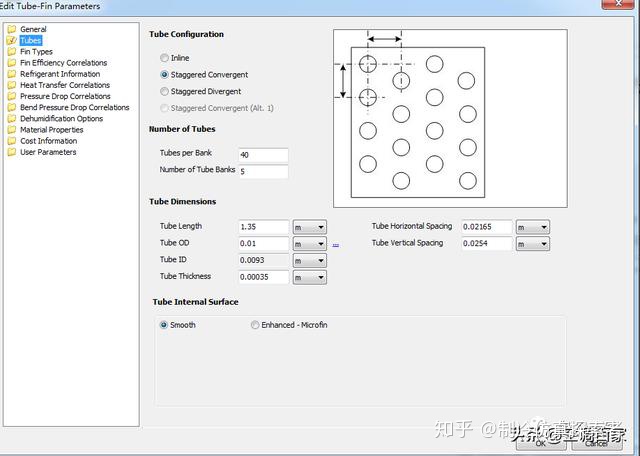Open the General settings page
This screenshot has width=640, height=456.
point(33,29)
